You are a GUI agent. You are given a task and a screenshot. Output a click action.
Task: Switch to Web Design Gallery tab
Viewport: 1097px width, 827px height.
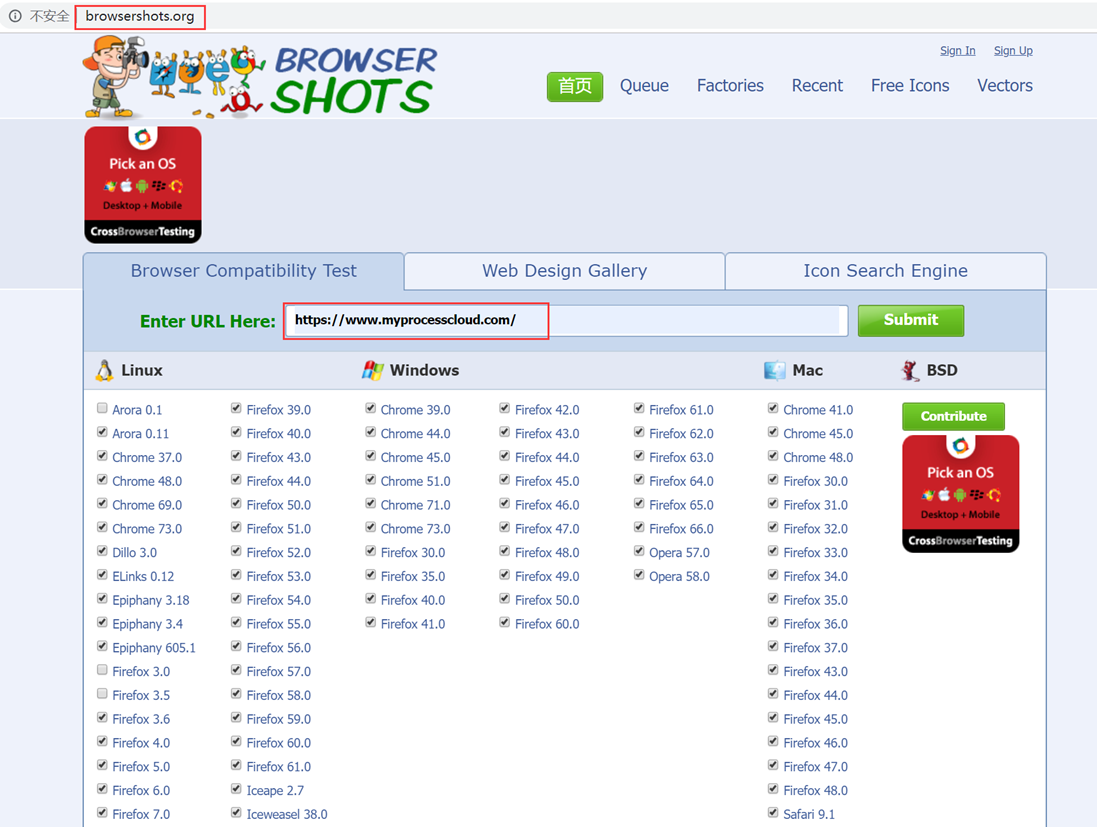tap(565, 271)
